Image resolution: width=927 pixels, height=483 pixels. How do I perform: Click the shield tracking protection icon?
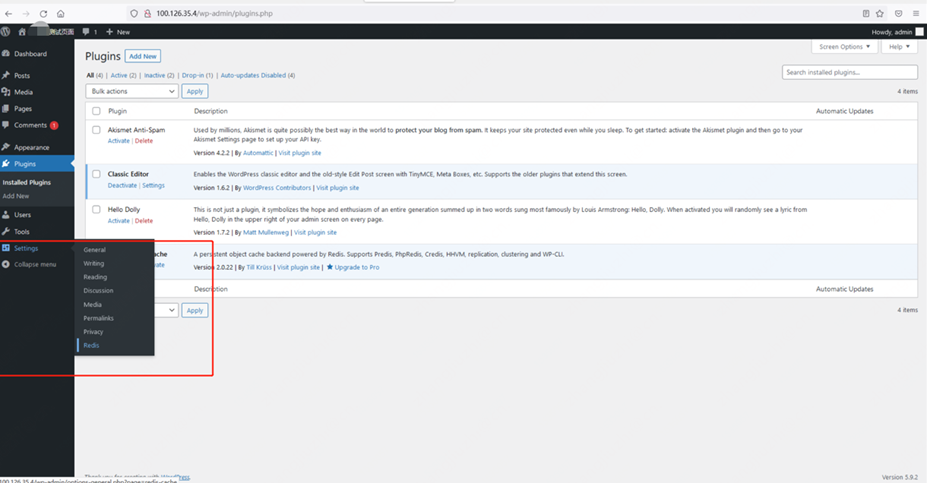tap(134, 14)
